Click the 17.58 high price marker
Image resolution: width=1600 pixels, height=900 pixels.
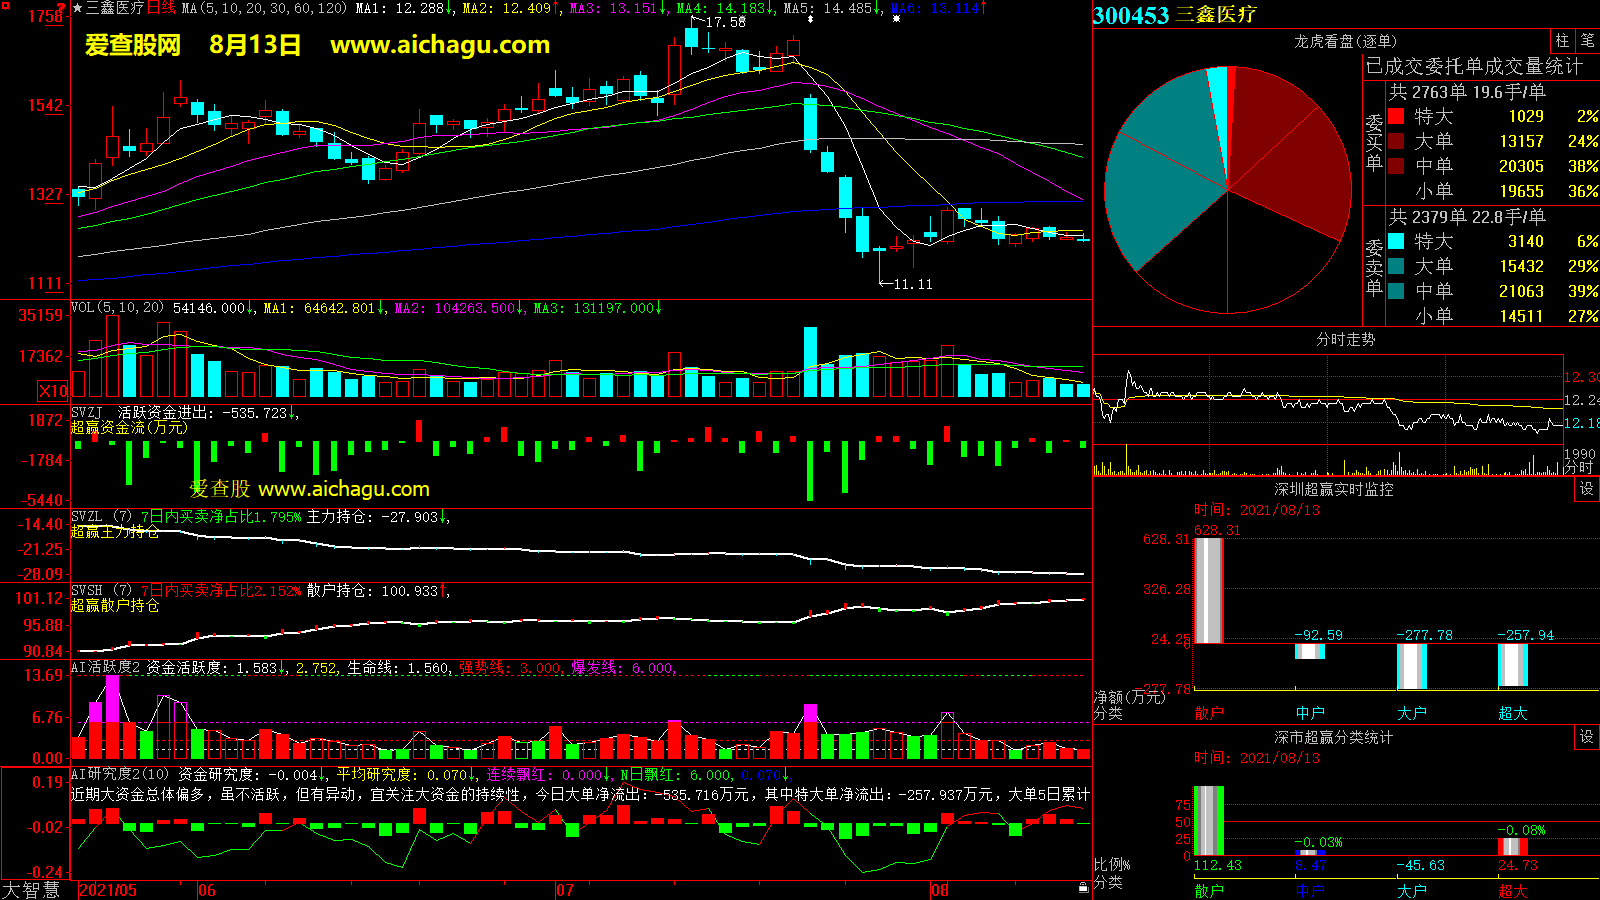725,22
